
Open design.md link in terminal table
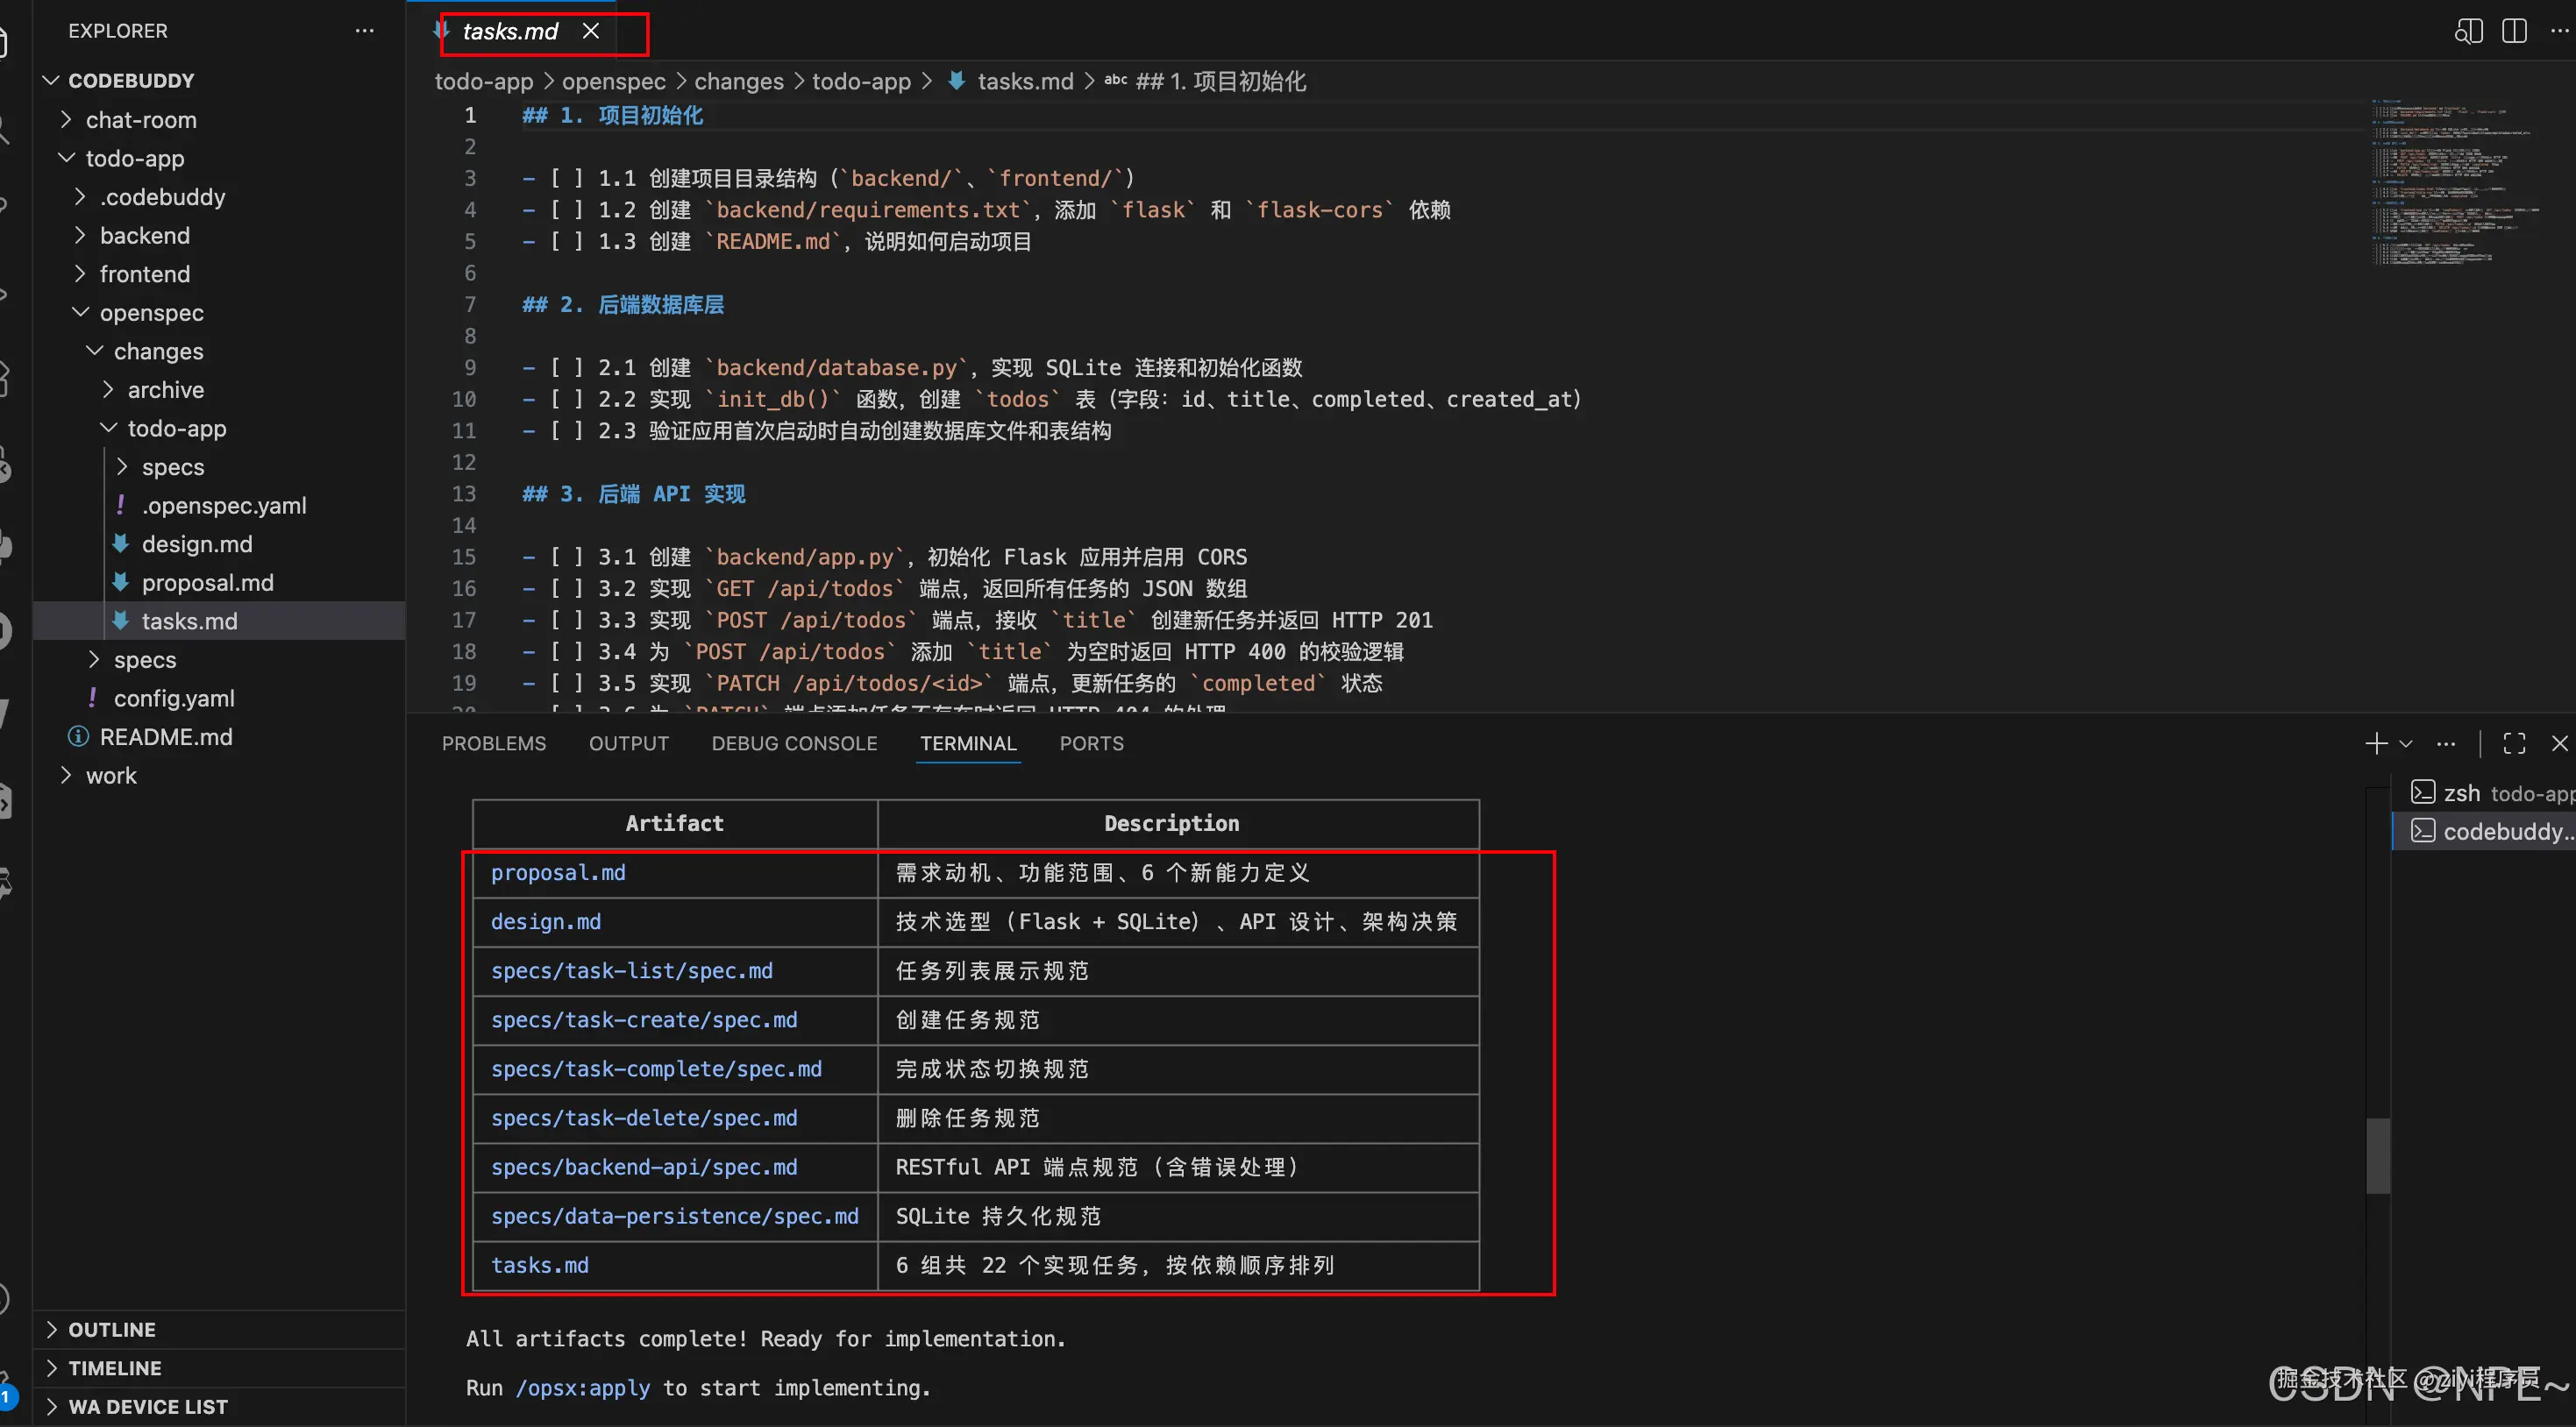(x=546, y=921)
